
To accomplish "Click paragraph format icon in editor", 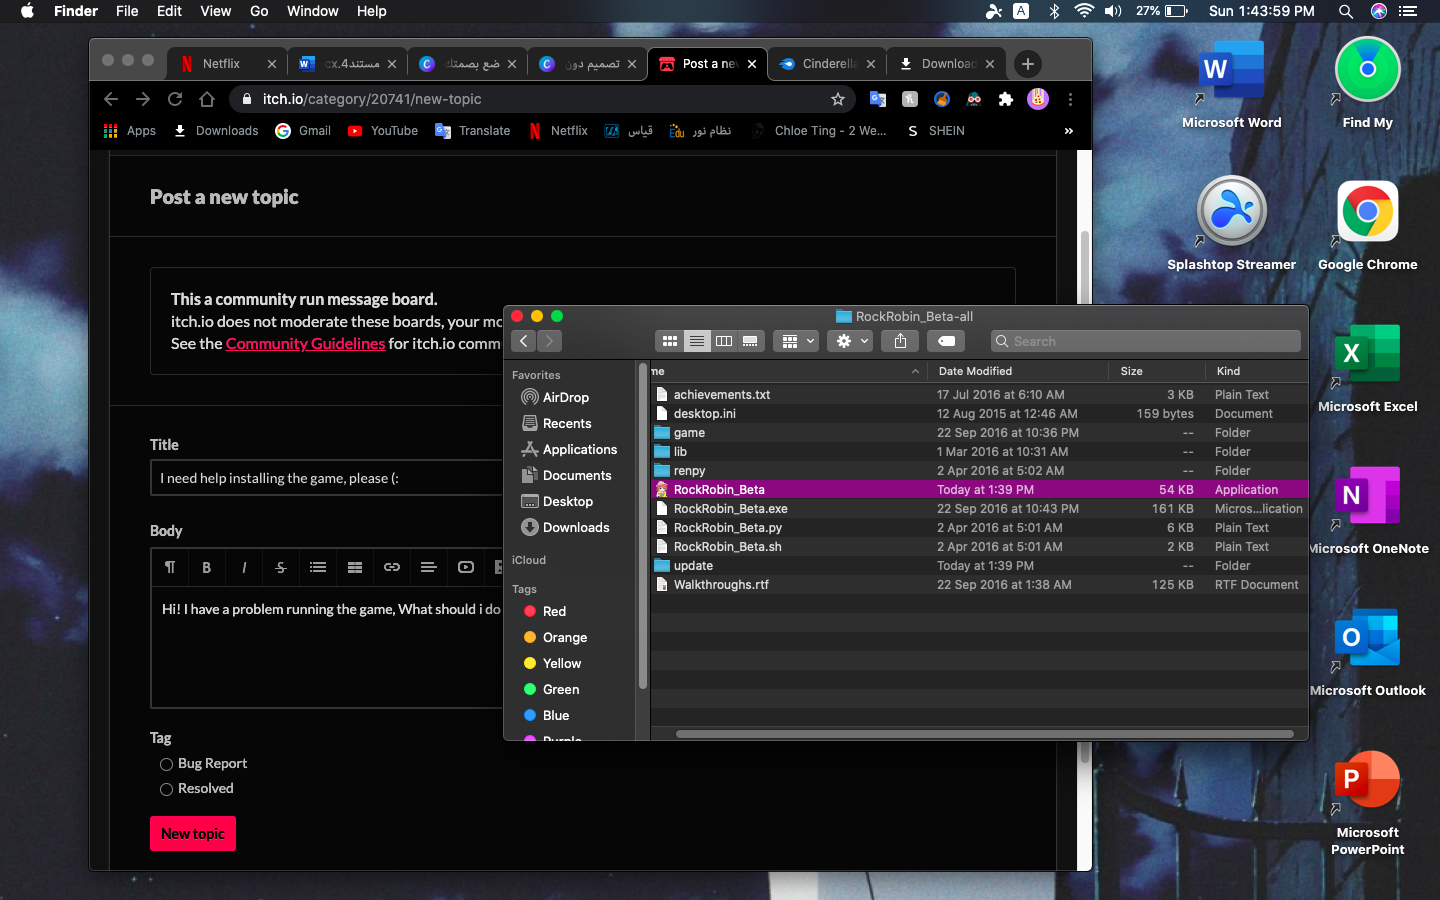I will 170,567.
